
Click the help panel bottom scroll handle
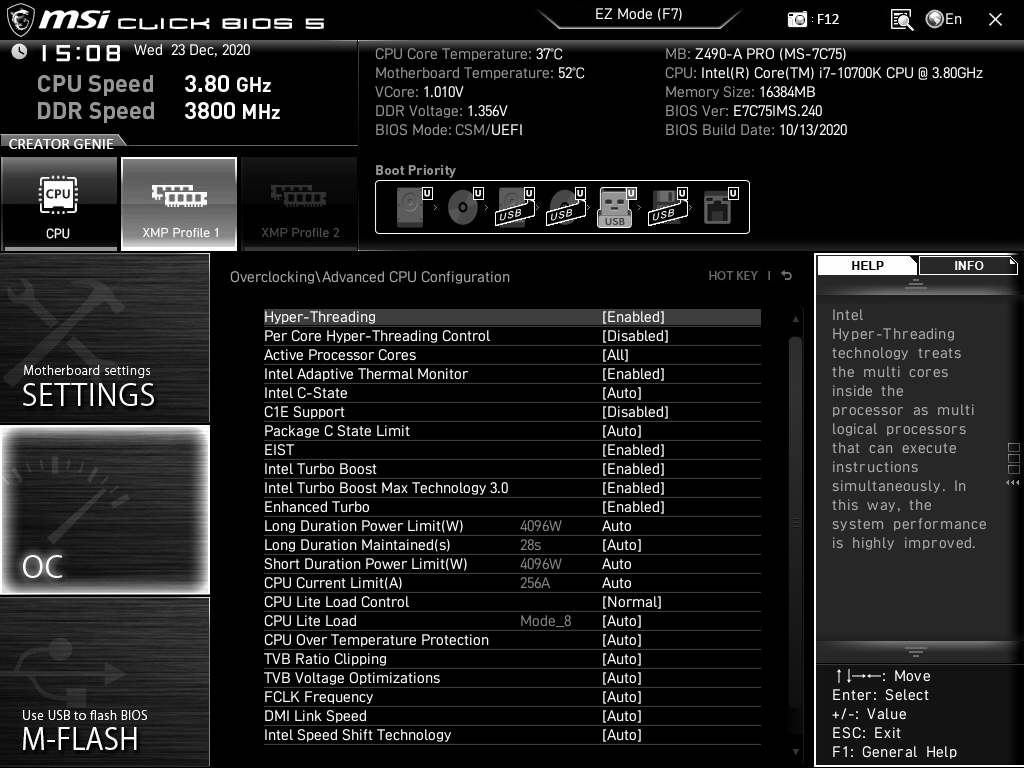(x=916, y=652)
